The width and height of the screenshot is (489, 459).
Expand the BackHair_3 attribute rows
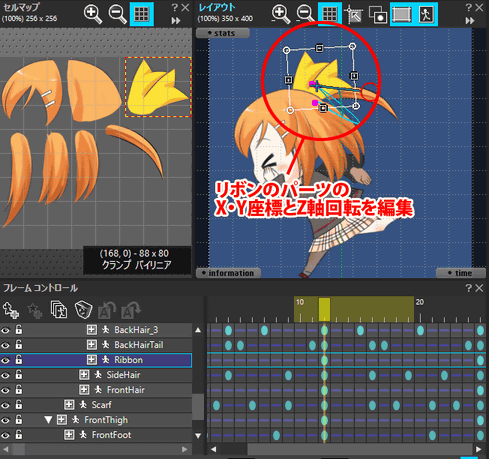point(92,330)
